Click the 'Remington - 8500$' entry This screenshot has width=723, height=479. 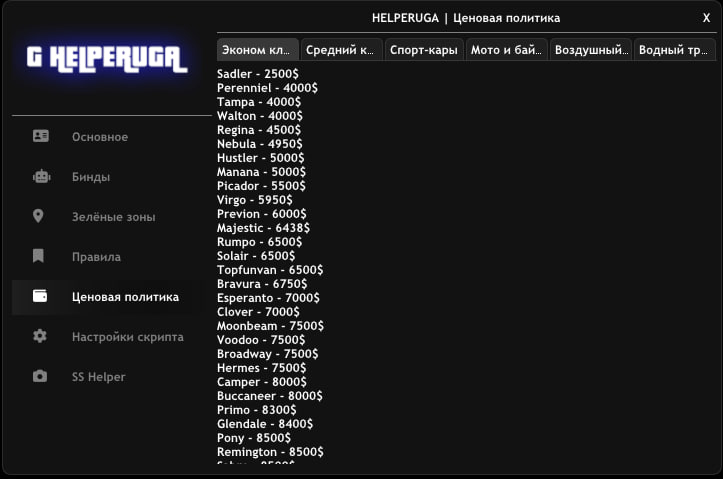point(270,452)
